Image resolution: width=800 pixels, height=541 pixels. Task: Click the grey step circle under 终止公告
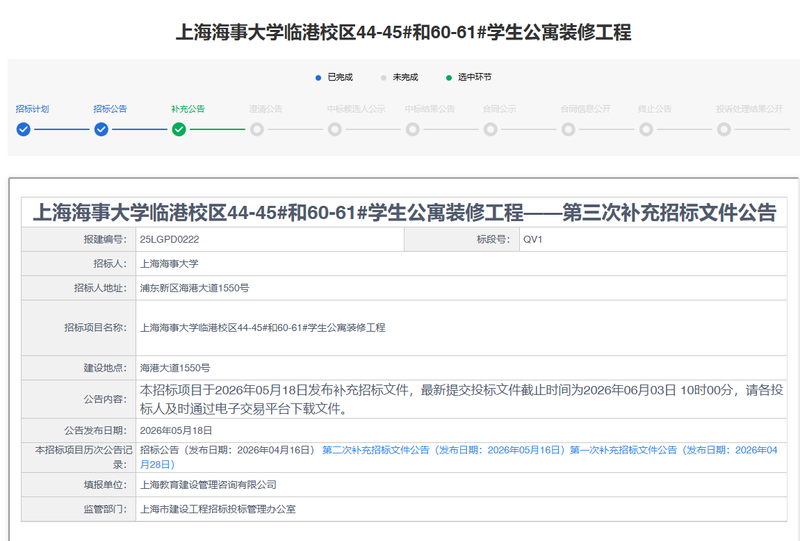[646, 130]
